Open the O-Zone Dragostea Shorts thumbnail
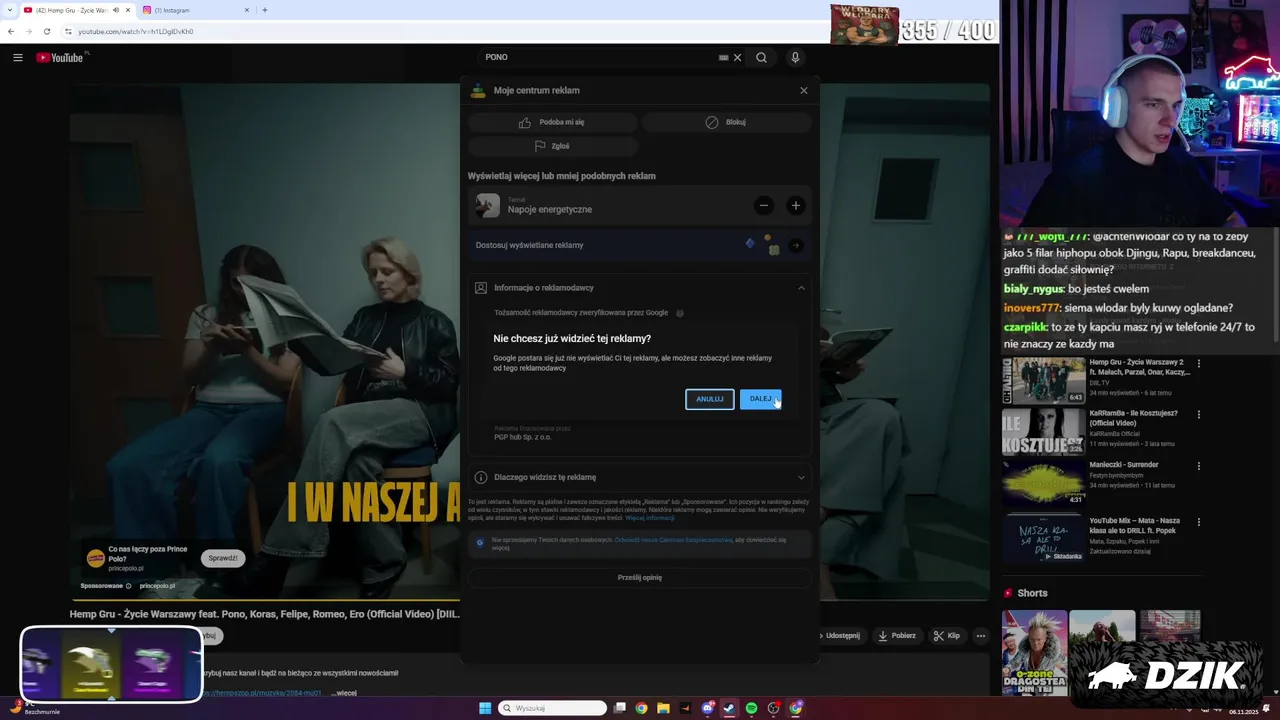The width and height of the screenshot is (1280, 720). (1035, 652)
